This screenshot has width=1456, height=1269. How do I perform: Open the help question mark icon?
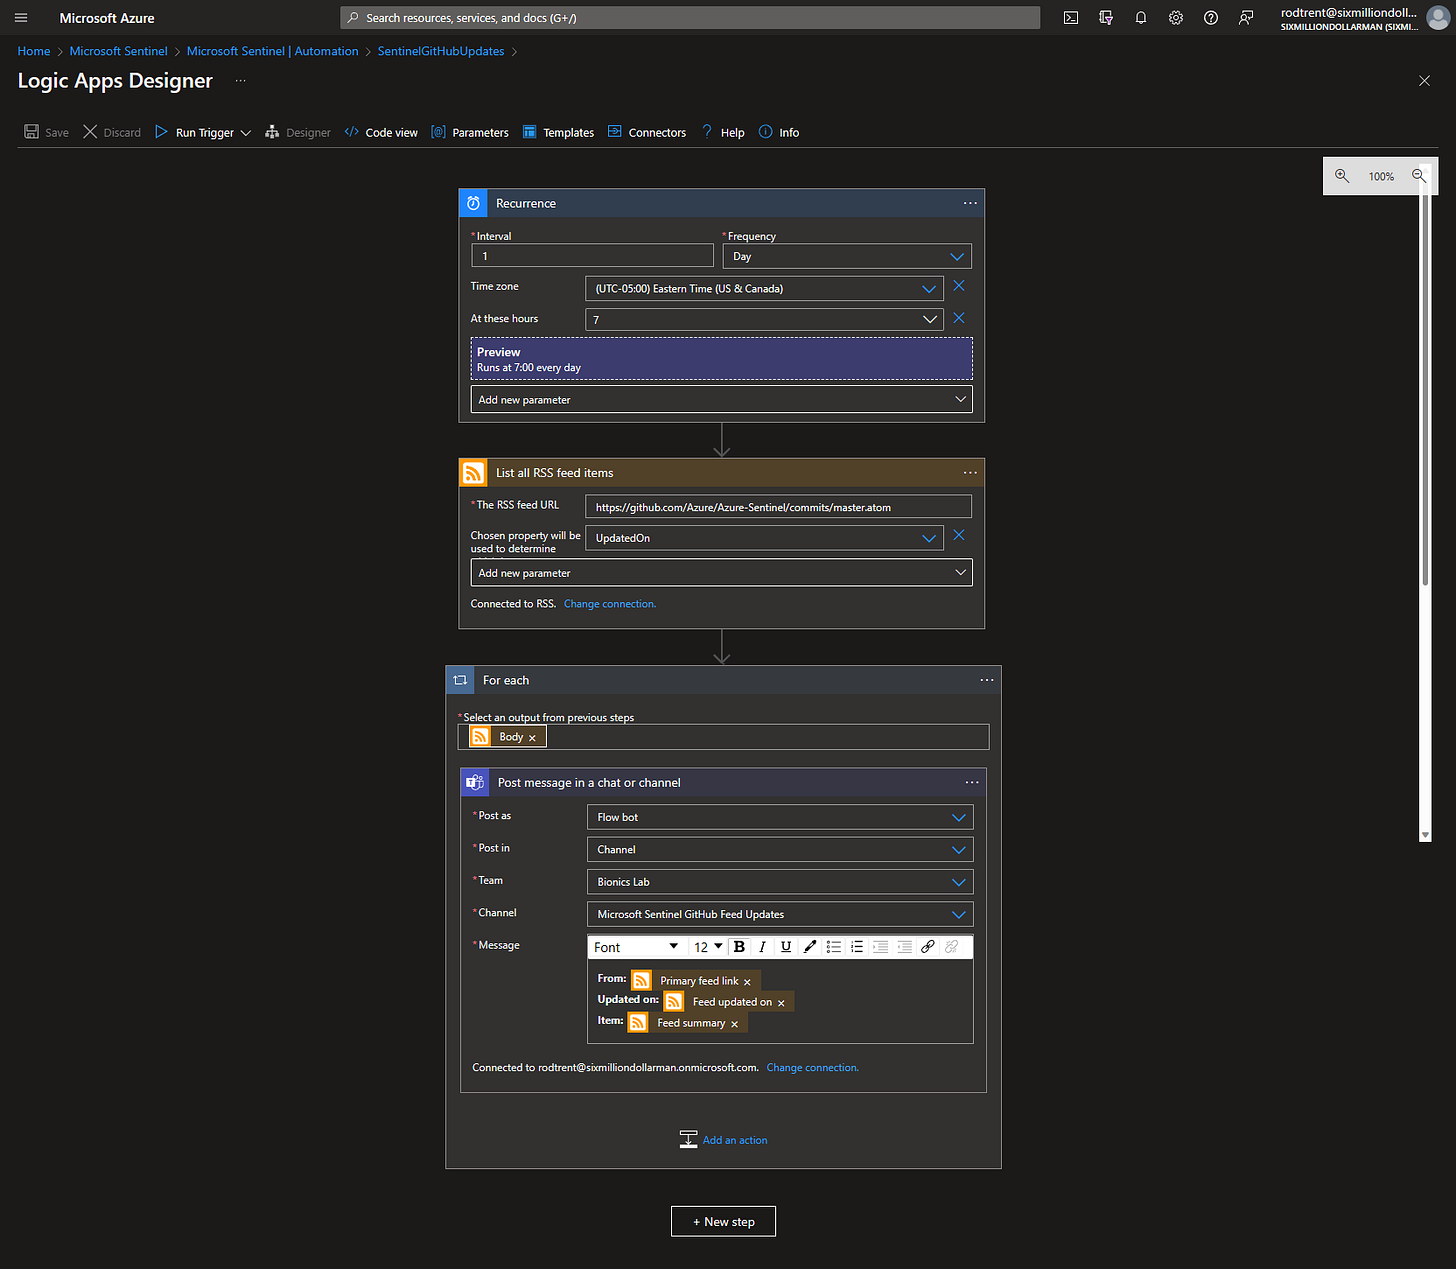tap(1211, 18)
